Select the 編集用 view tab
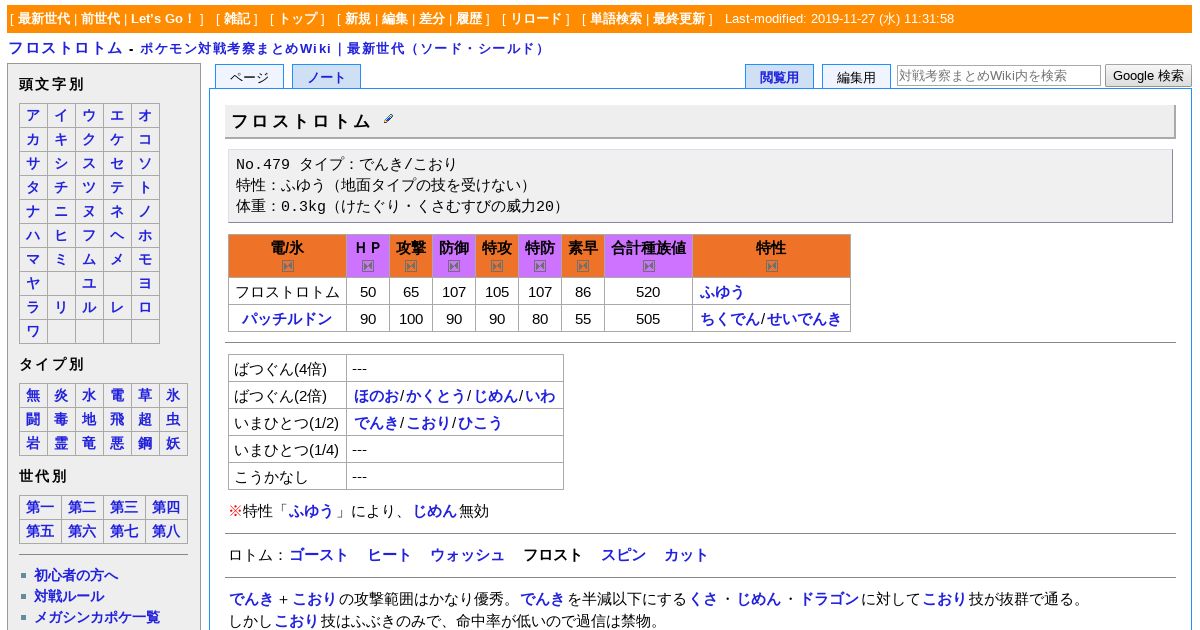The height and width of the screenshot is (630, 1200). (856, 77)
